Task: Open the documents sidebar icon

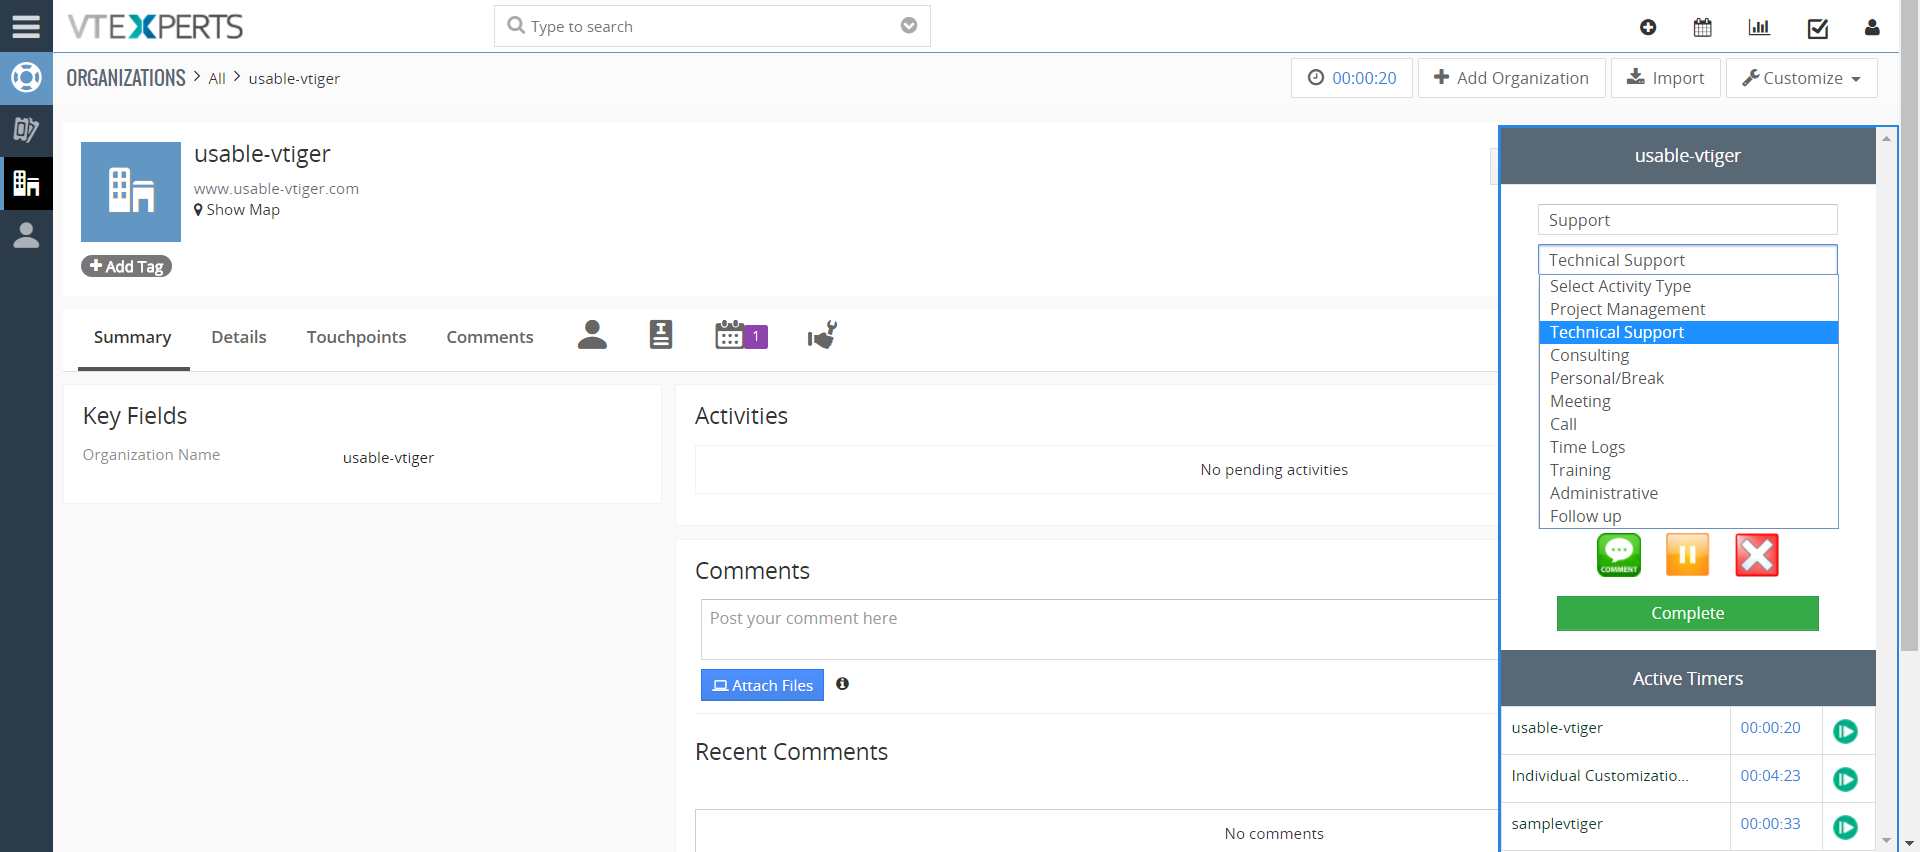Action: click(26, 130)
